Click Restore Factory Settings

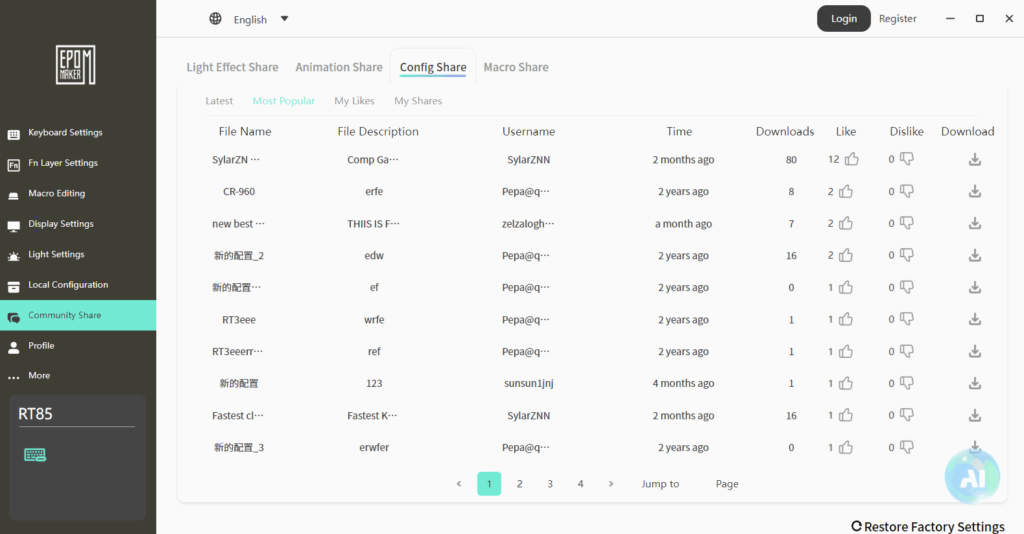927,526
